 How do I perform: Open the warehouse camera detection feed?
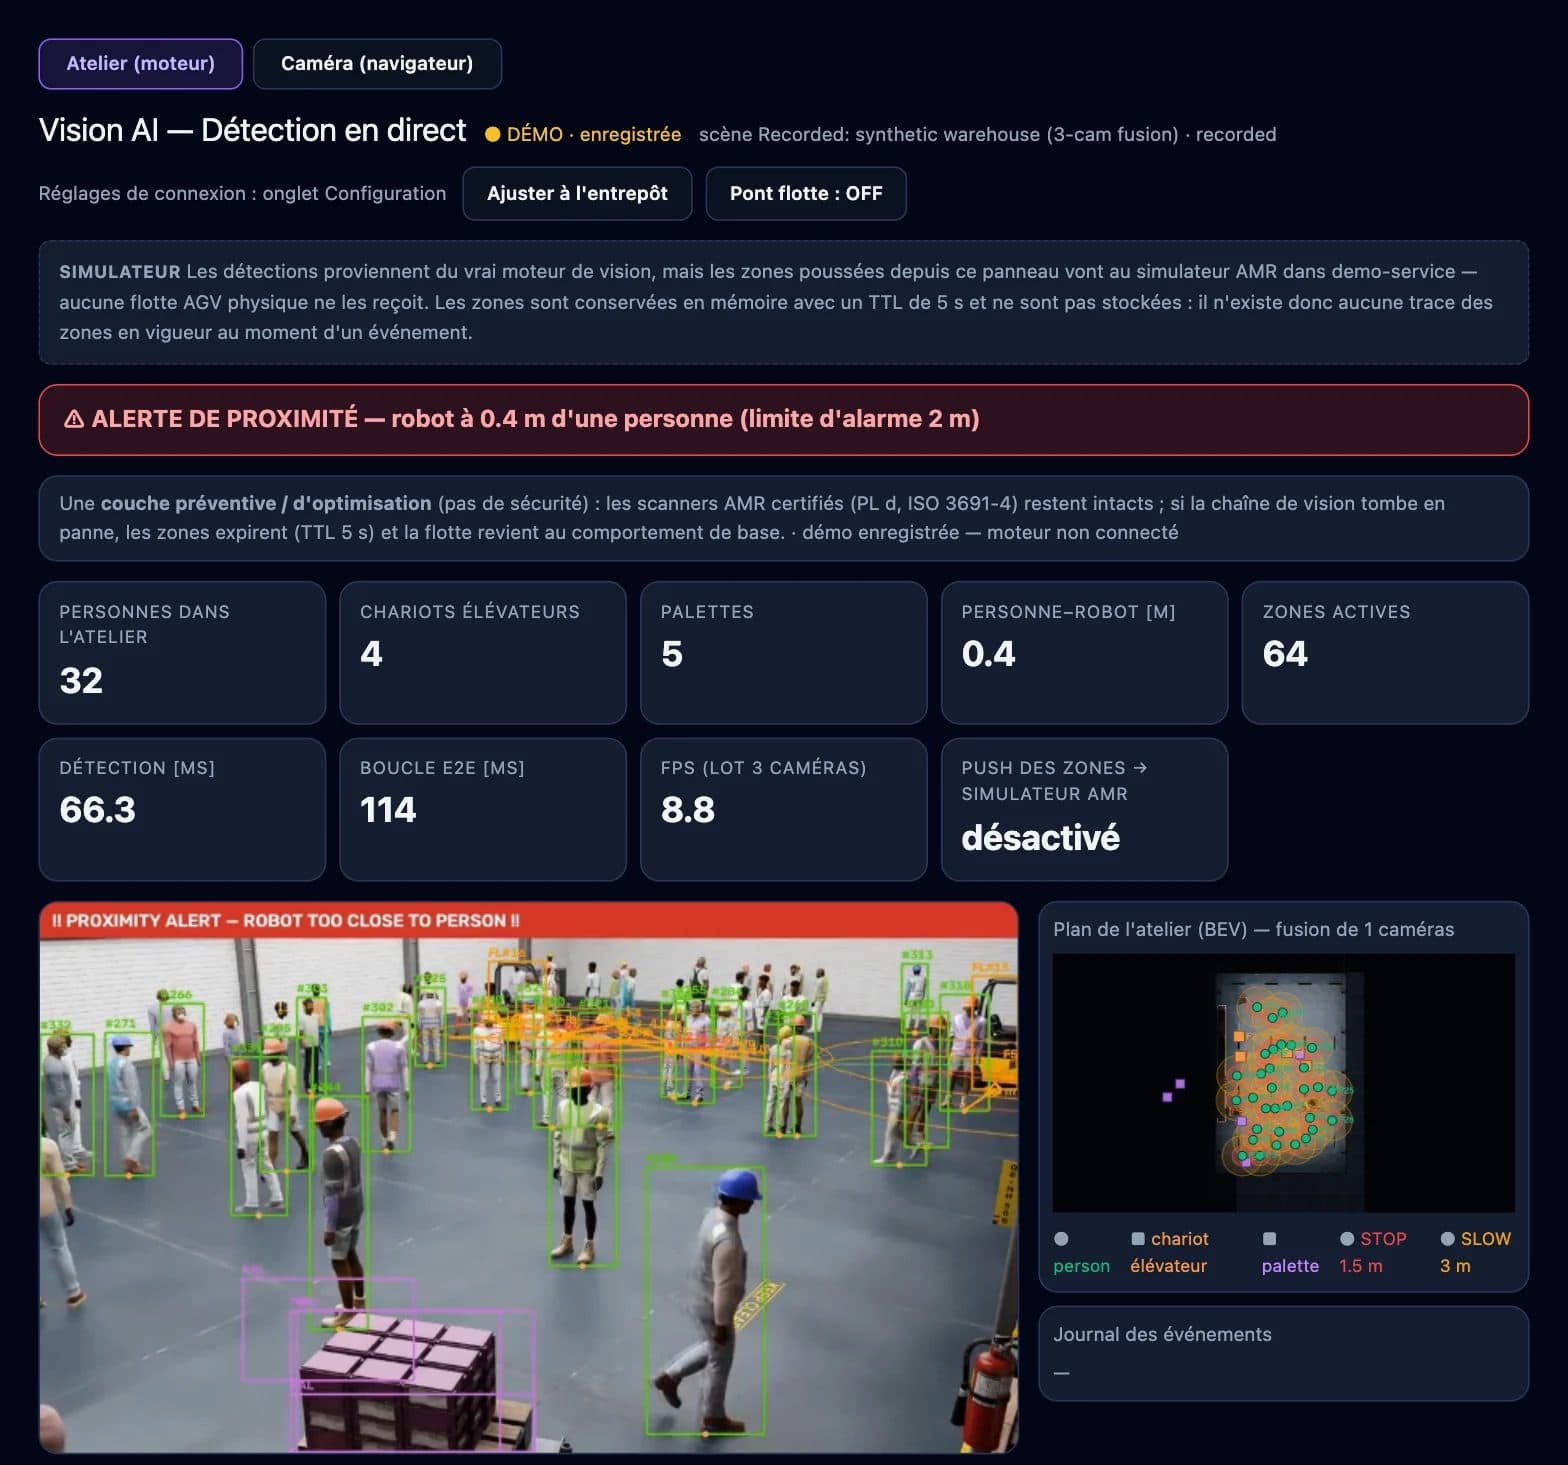[529, 1177]
